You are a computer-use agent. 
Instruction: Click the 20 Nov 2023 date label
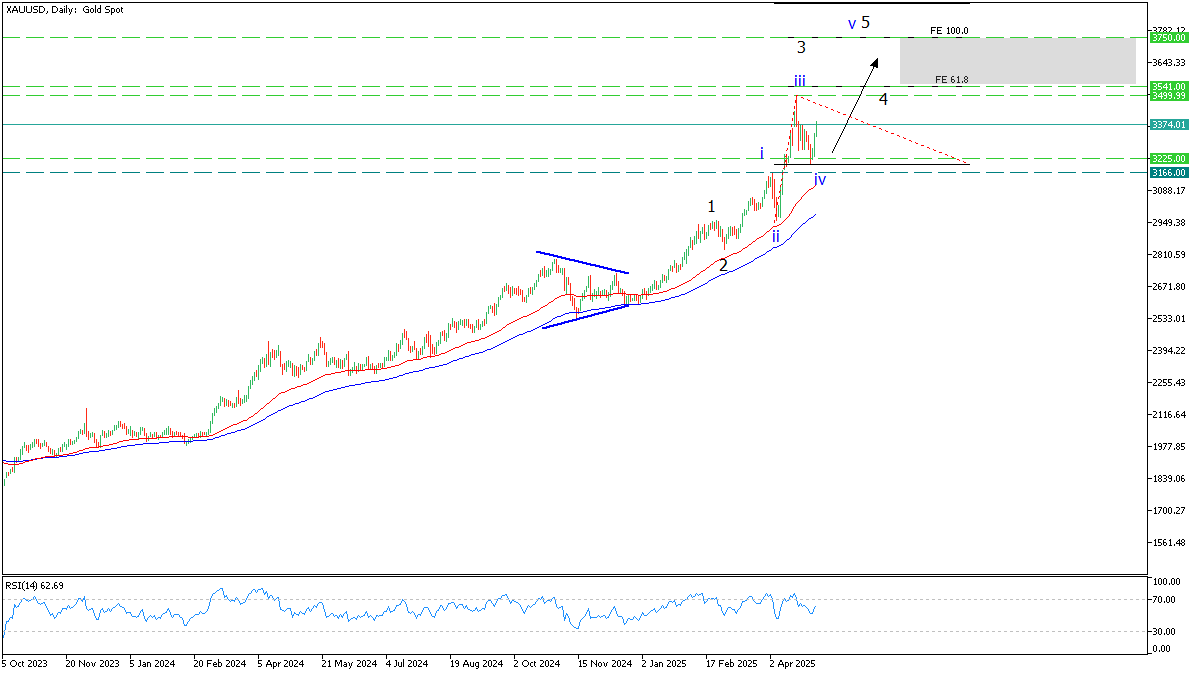[x=91, y=663]
